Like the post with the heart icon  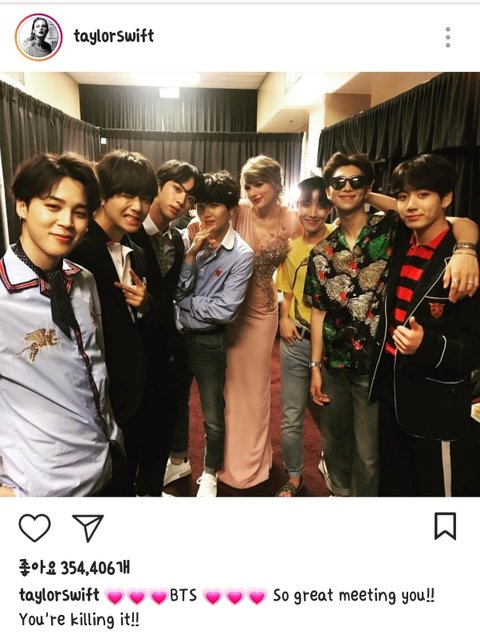[x=35, y=528]
